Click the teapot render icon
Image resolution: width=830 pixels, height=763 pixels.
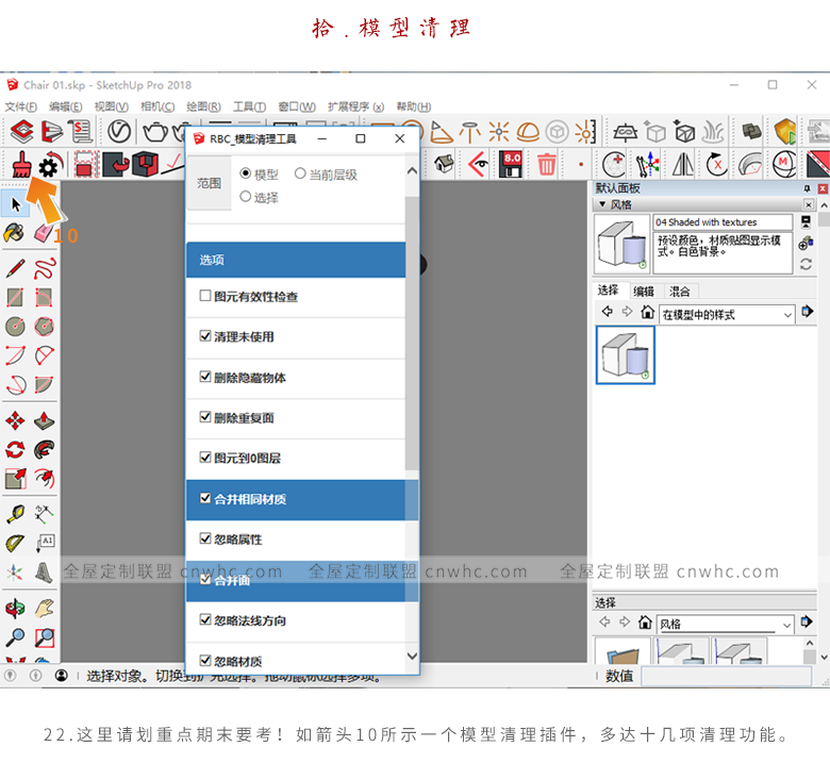(156, 131)
